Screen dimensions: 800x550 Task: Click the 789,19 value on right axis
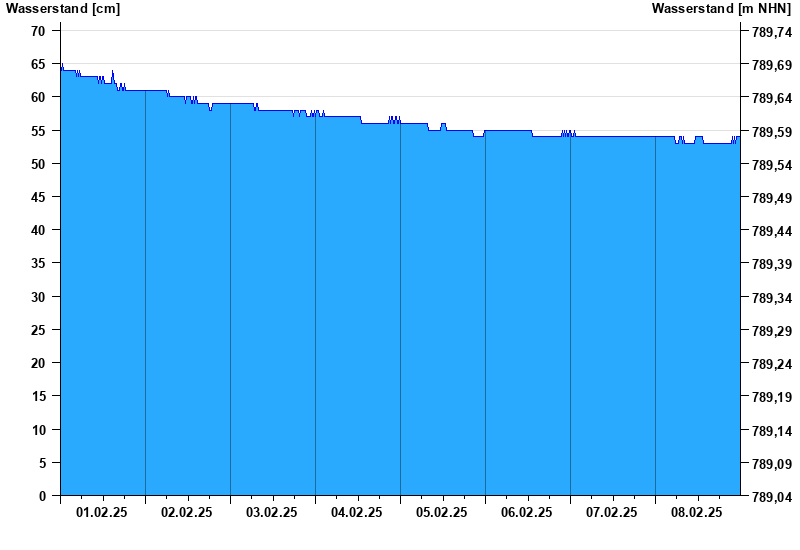coord(772,397)
